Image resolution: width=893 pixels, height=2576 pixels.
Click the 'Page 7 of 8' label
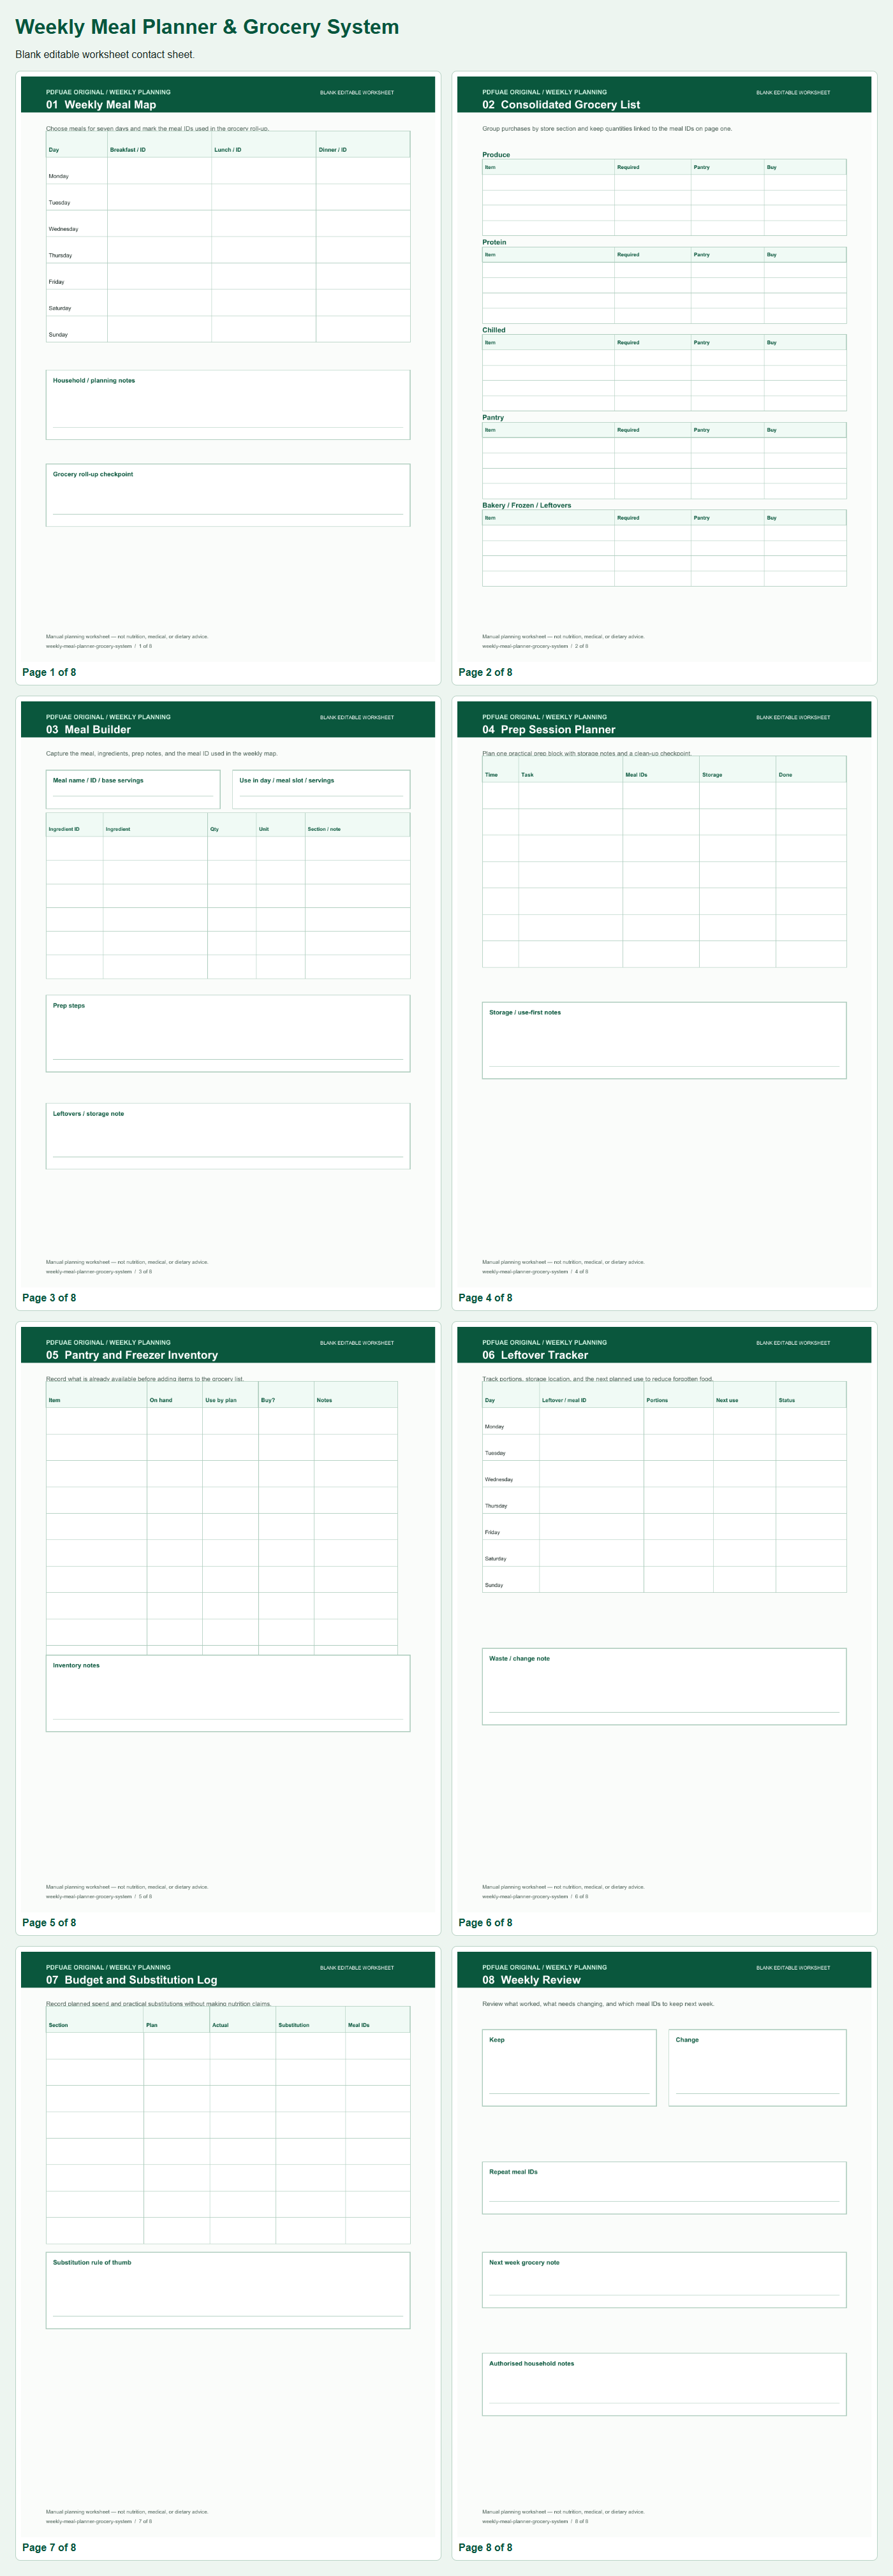point(49,2548)
